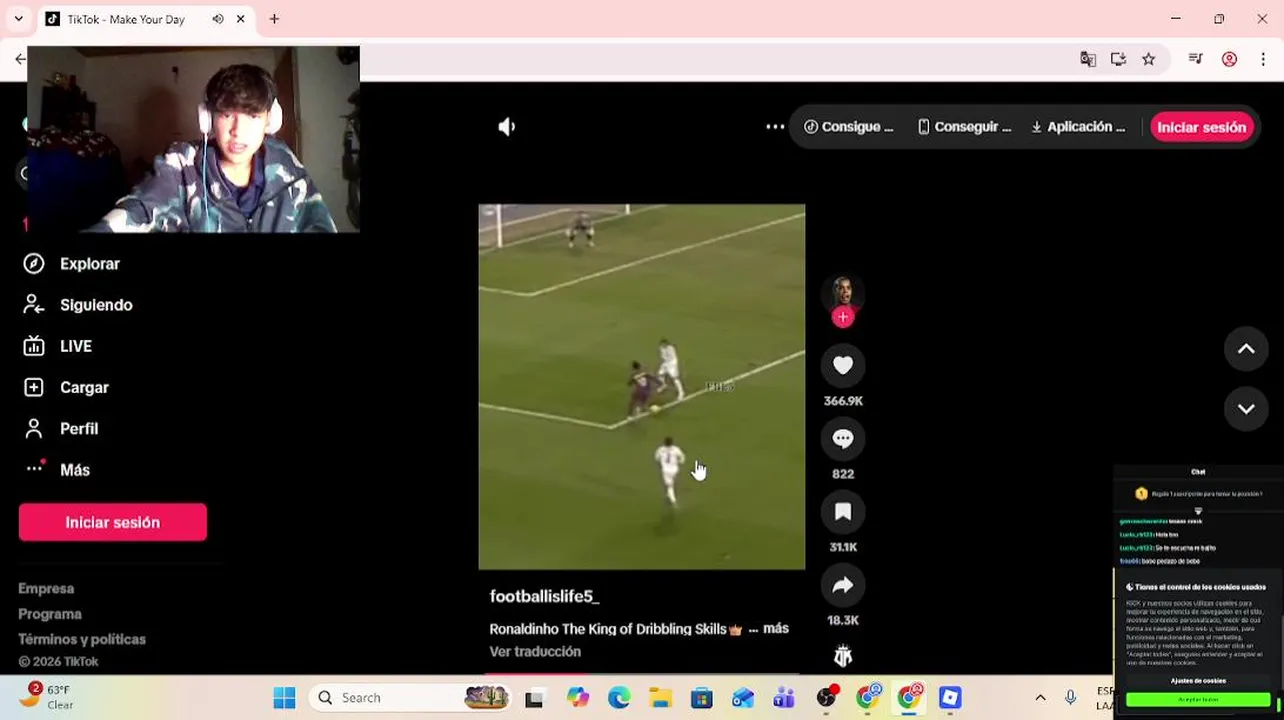1284x720 pixels.
Task: Bookmark this page with star icon
Action: [1149, 59]
